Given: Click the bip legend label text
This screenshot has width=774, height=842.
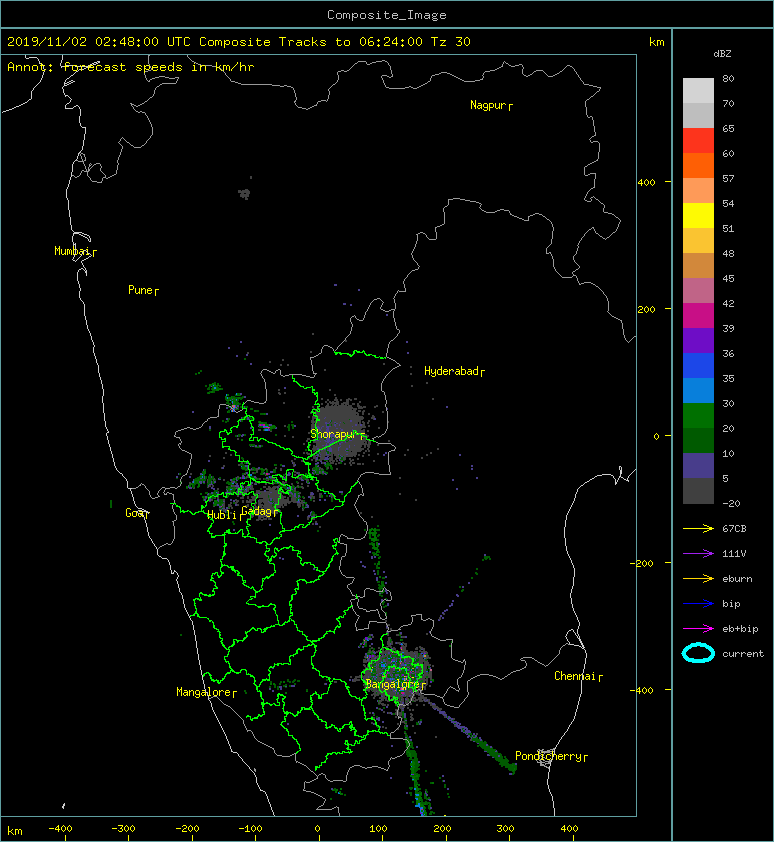Looking at the screenshot, I should [731, 604].
